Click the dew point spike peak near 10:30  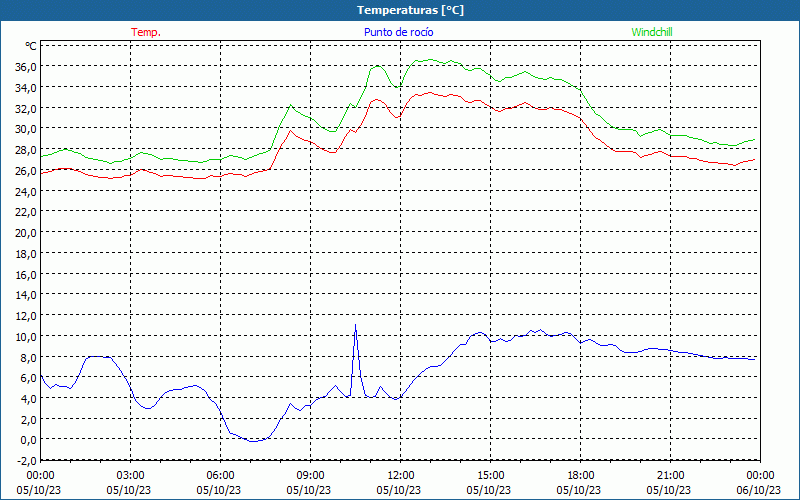click(x=355, y=325)
